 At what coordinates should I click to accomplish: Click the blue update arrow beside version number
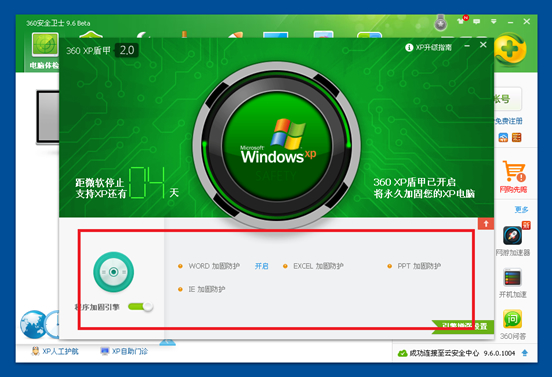pyautogui.click(x=525, y=353)
